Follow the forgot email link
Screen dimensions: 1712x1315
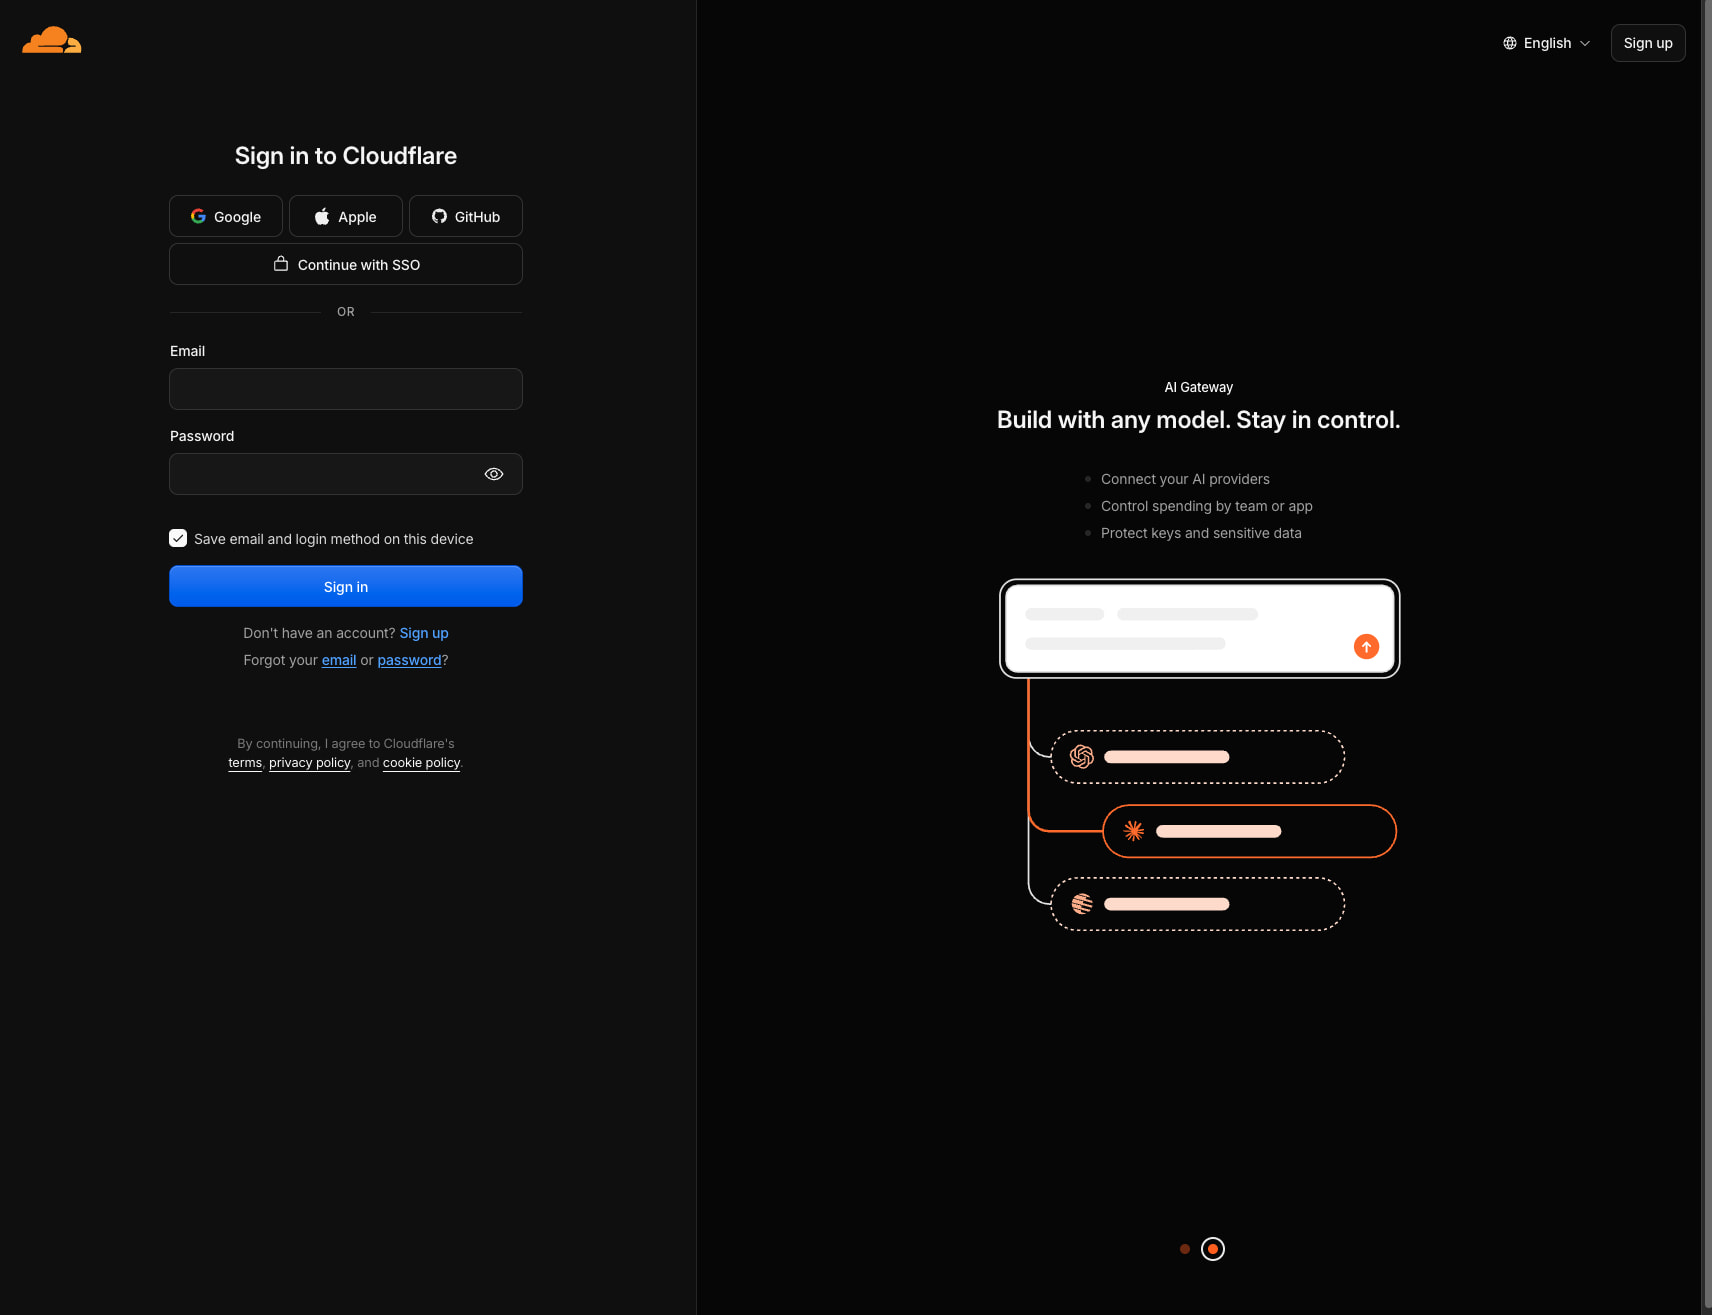tap(339, 660)
